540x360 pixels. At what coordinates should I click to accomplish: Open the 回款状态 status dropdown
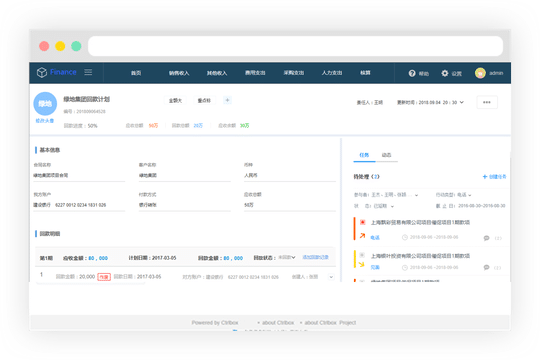tap(287, 257)
